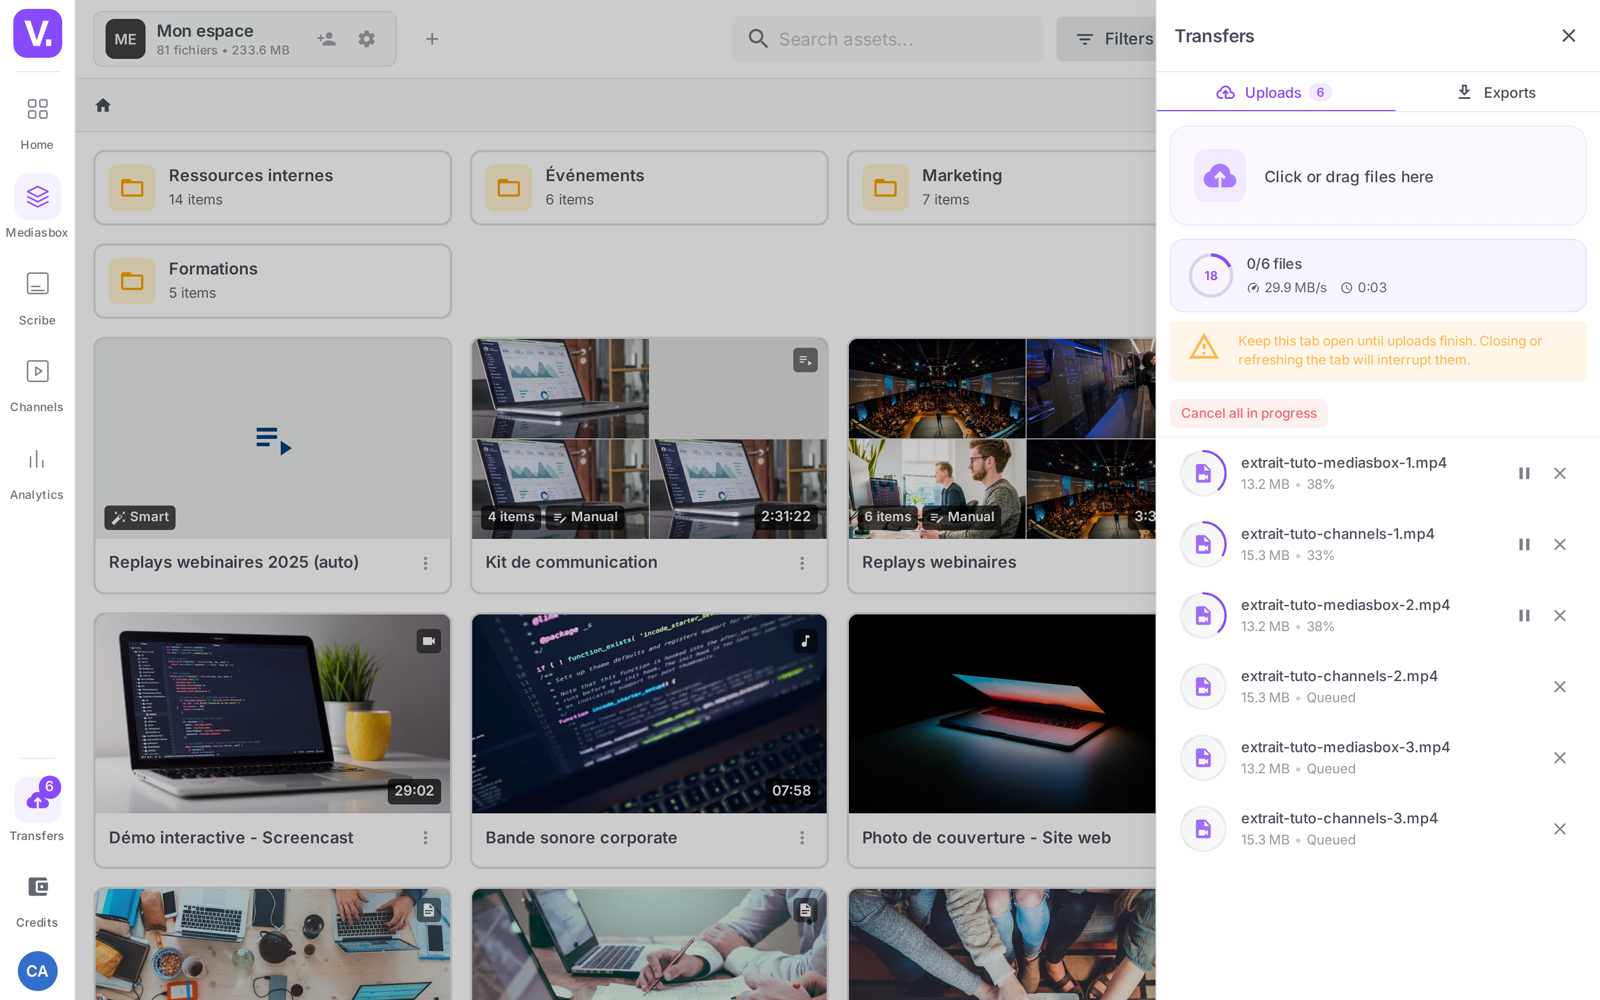
Task: Open the Replays webinaires 2025 (auto) playlist thumbnail
Action: 273,439
